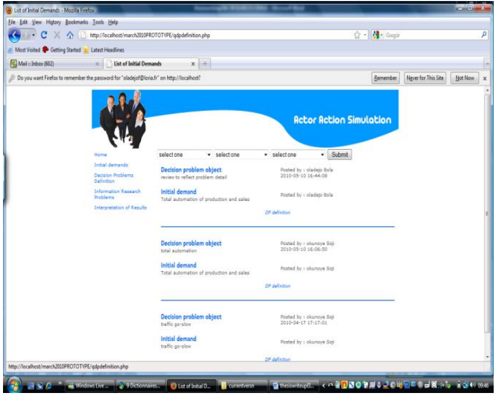495x394 pixels.
Task: Click the Submit button
Action: tap(340, 155)
